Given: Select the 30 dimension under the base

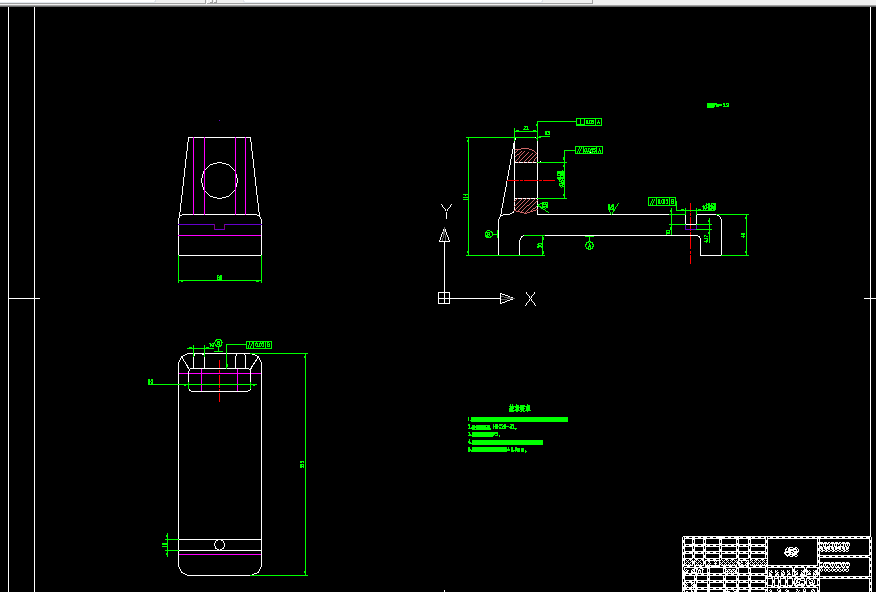Looking at the screenshot, I should coord(539,245).
